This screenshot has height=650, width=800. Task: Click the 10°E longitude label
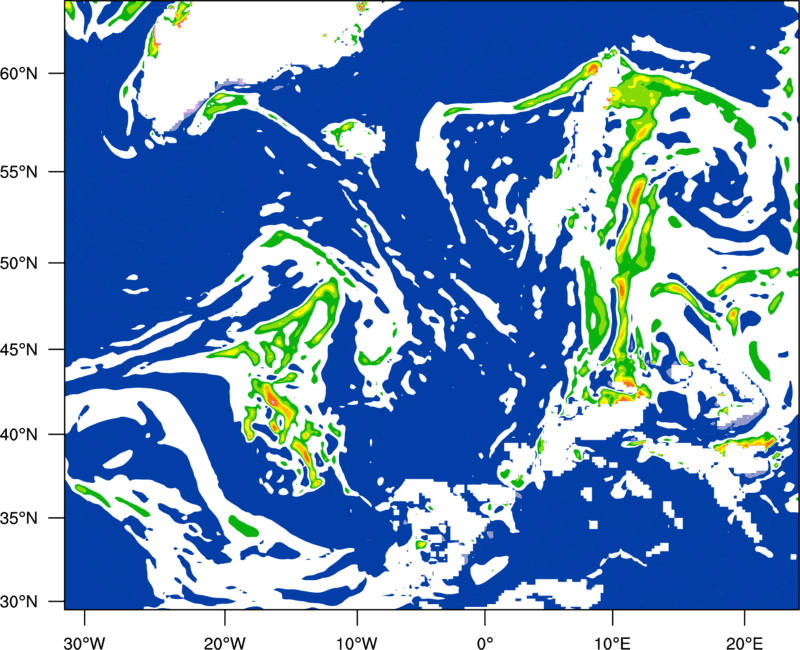(613, 643)
